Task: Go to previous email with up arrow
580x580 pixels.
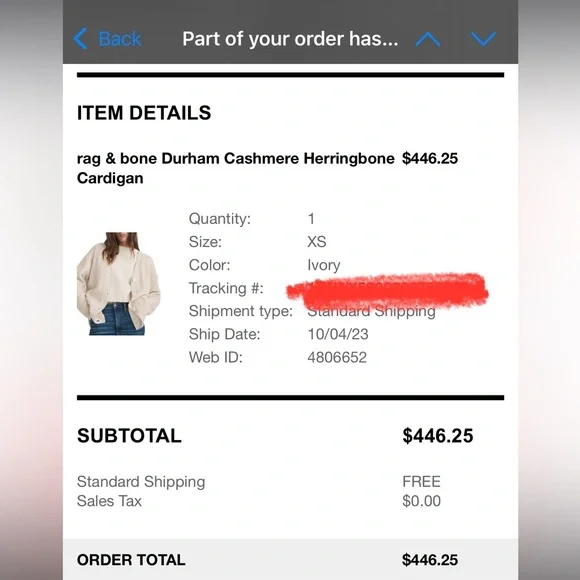Action: pyautogui.click(x=428, y=39)
